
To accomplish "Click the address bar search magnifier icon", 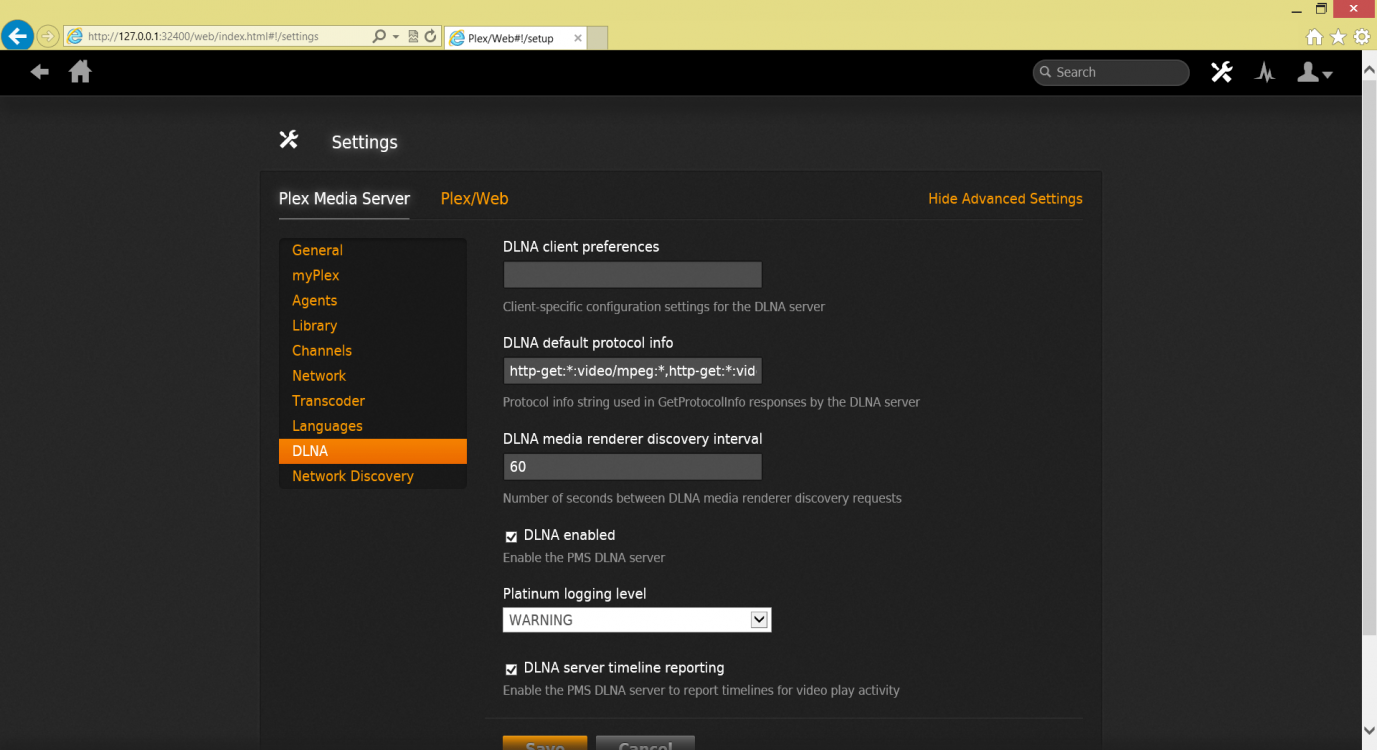I will pyautogui.click(x=379, y=36).
